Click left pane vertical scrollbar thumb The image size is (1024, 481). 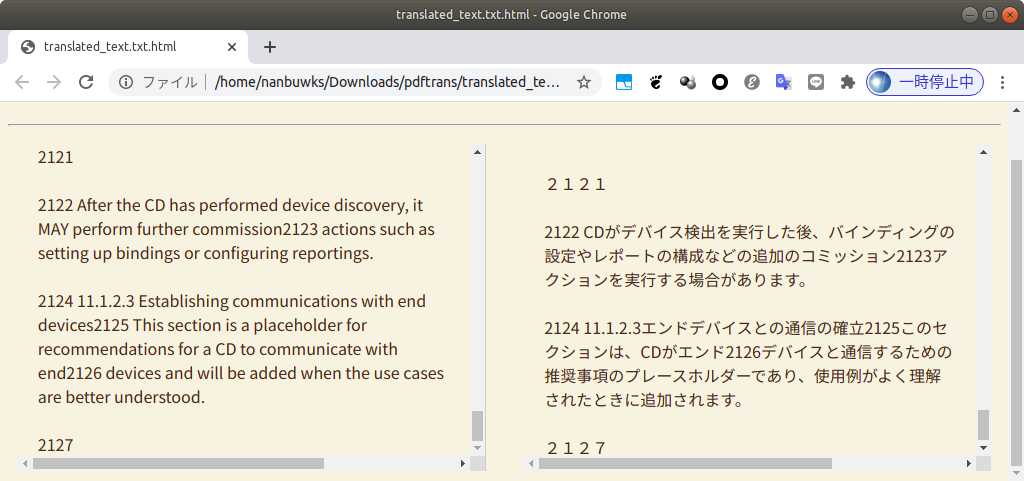[x=477, y=426]
